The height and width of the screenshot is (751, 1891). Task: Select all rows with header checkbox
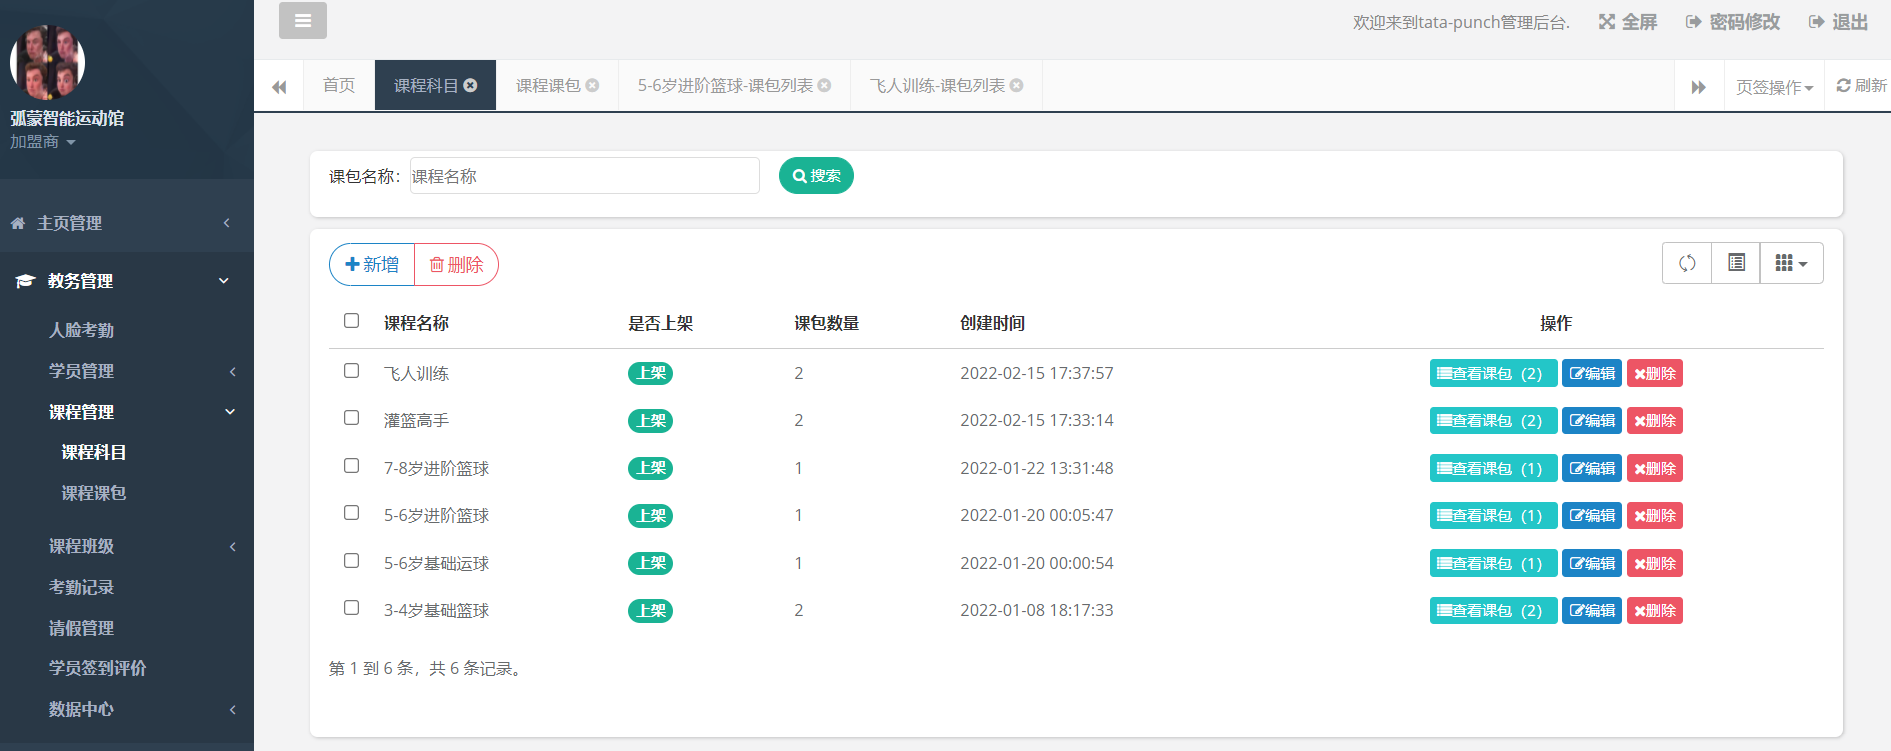pos(351,321)
